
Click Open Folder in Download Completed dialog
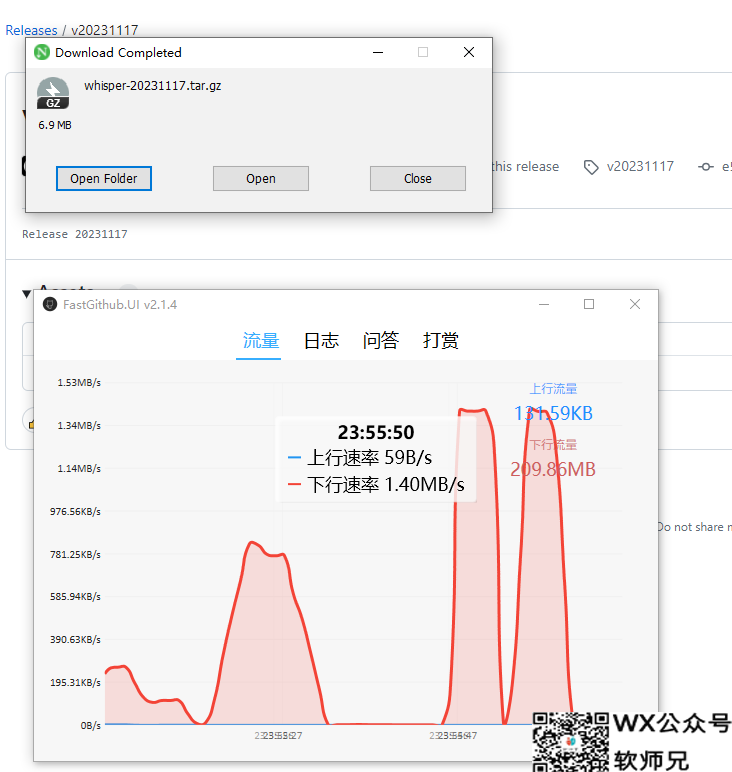point(103,178)
